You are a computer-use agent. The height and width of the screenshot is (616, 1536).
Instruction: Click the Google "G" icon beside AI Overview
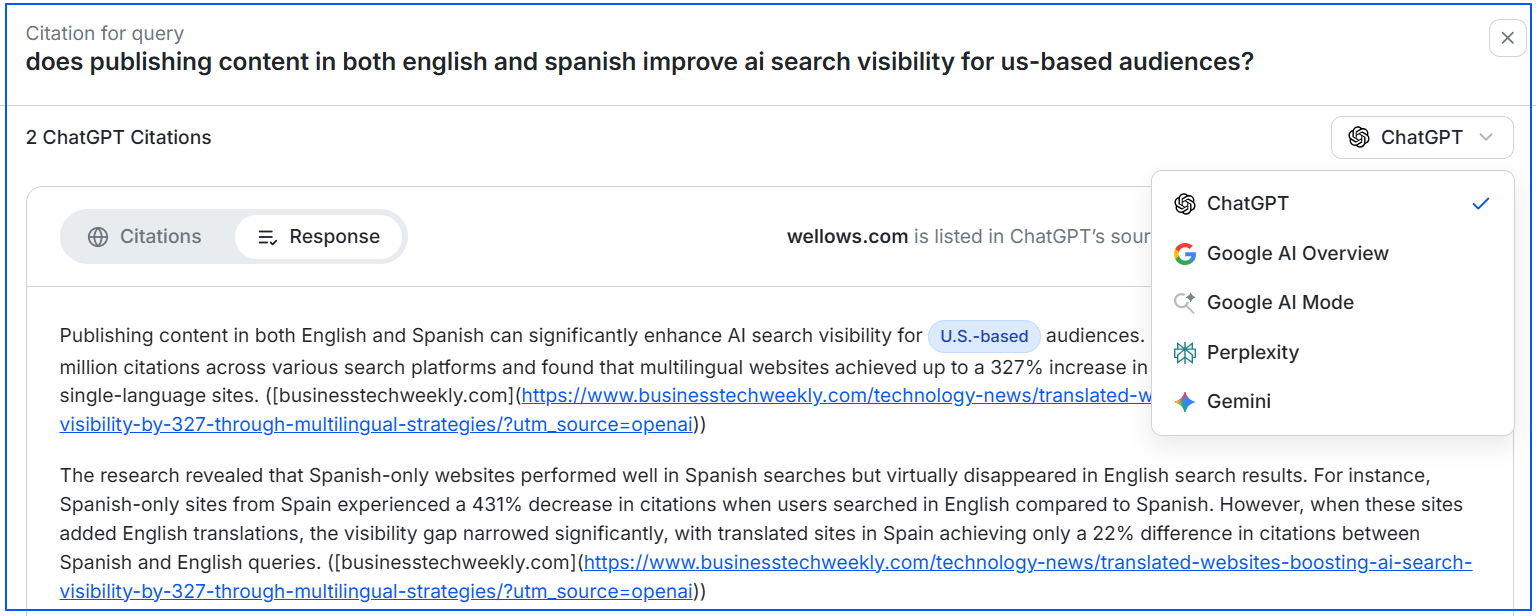[1185, 253]
